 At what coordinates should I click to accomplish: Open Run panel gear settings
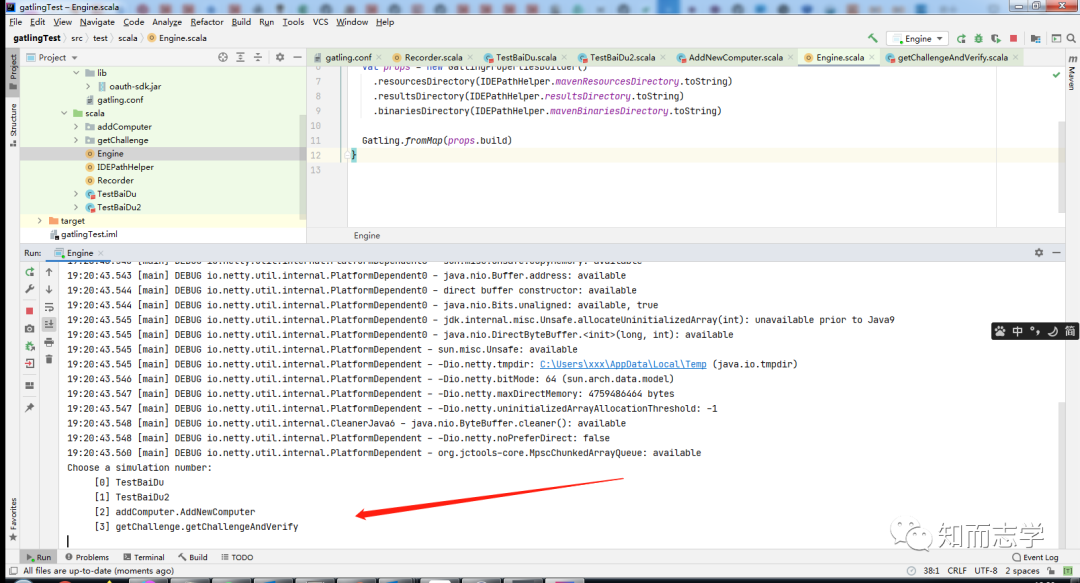point(1039,253)
